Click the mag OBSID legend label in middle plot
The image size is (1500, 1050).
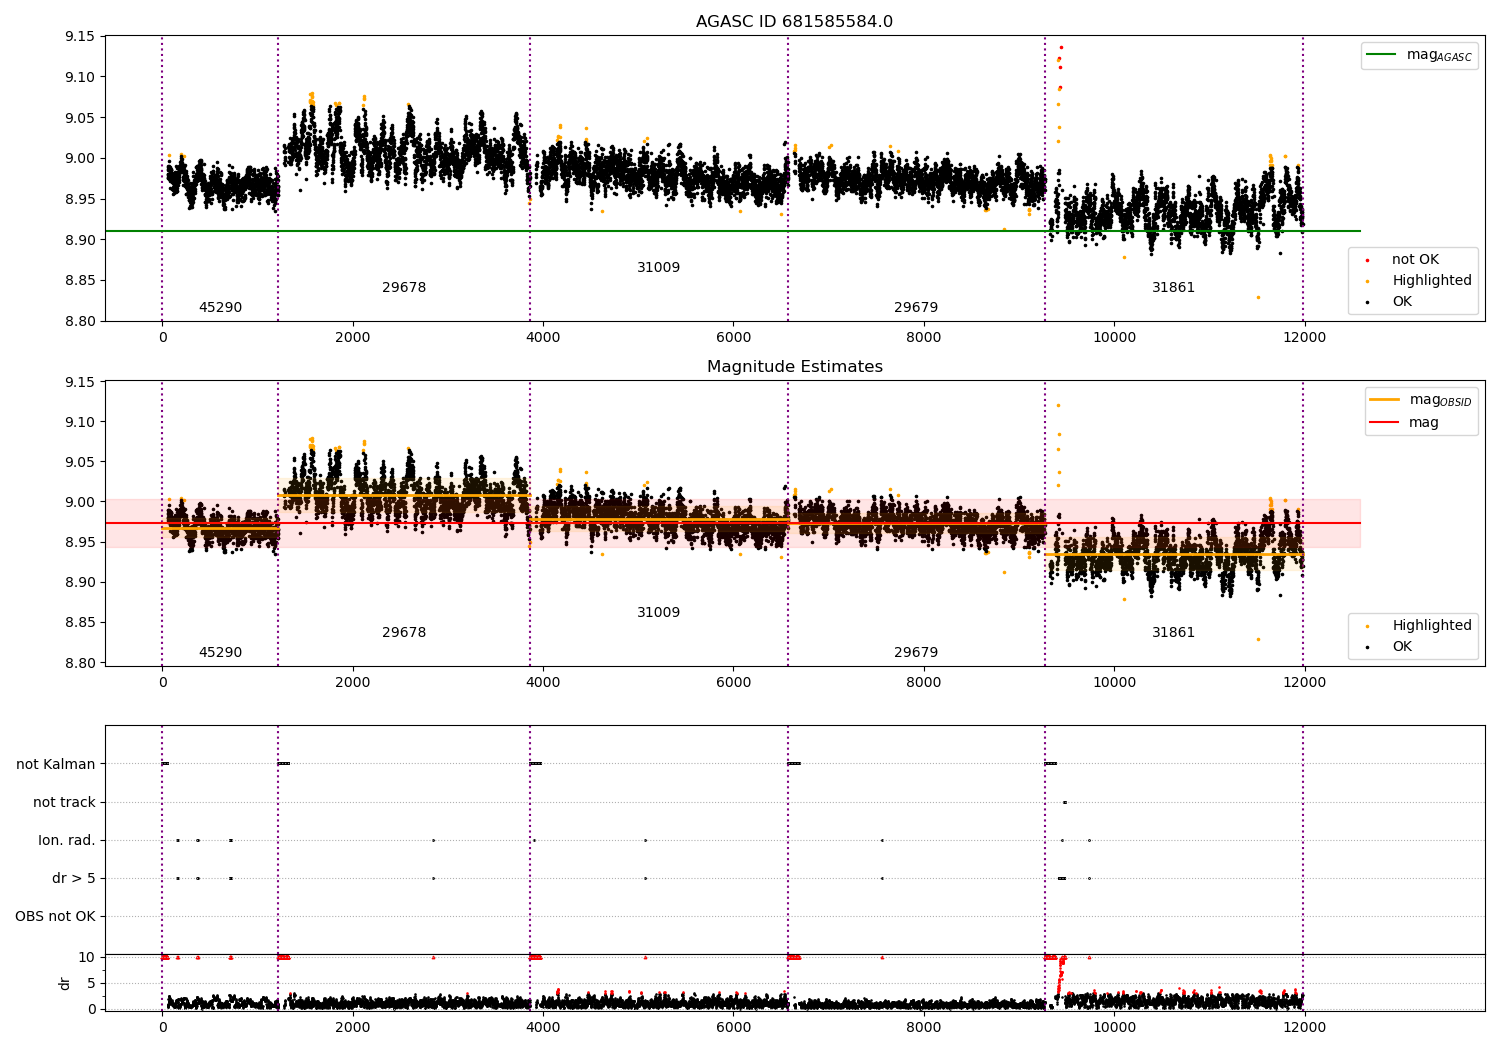(1440, 400)
